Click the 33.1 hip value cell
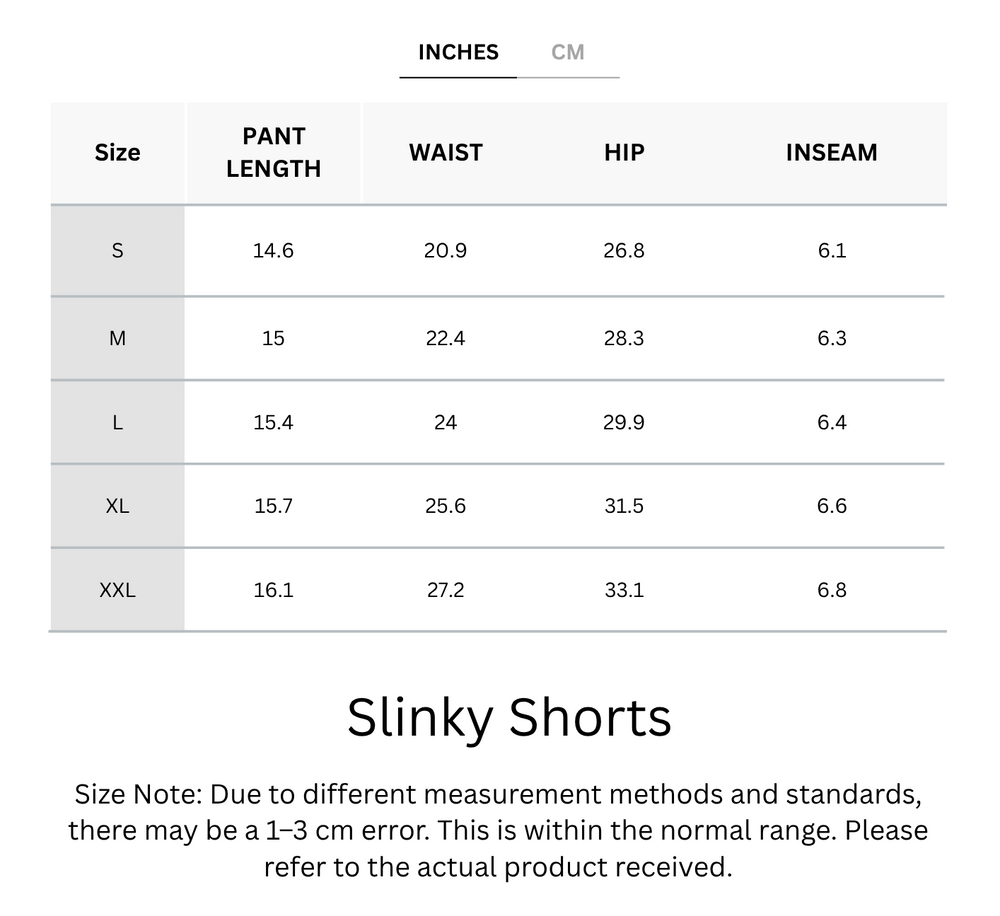The height and width of the screenshot is (916, 1000). (624, 591)
